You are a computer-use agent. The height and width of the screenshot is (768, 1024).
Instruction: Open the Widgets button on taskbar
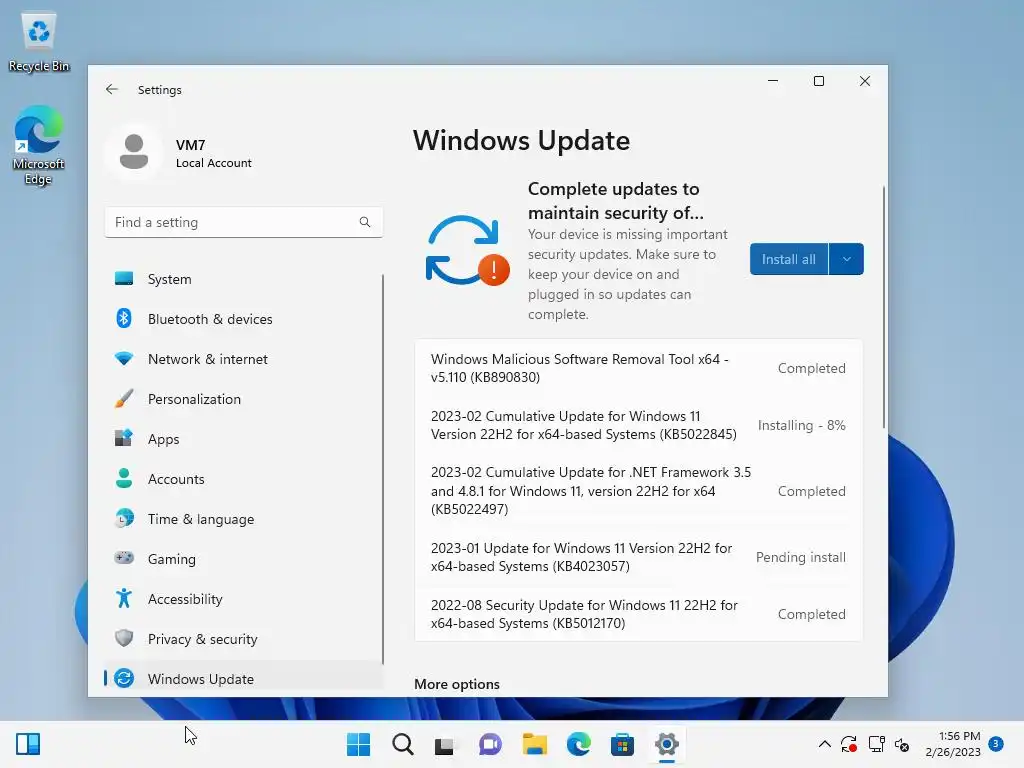tap(28, 744)
